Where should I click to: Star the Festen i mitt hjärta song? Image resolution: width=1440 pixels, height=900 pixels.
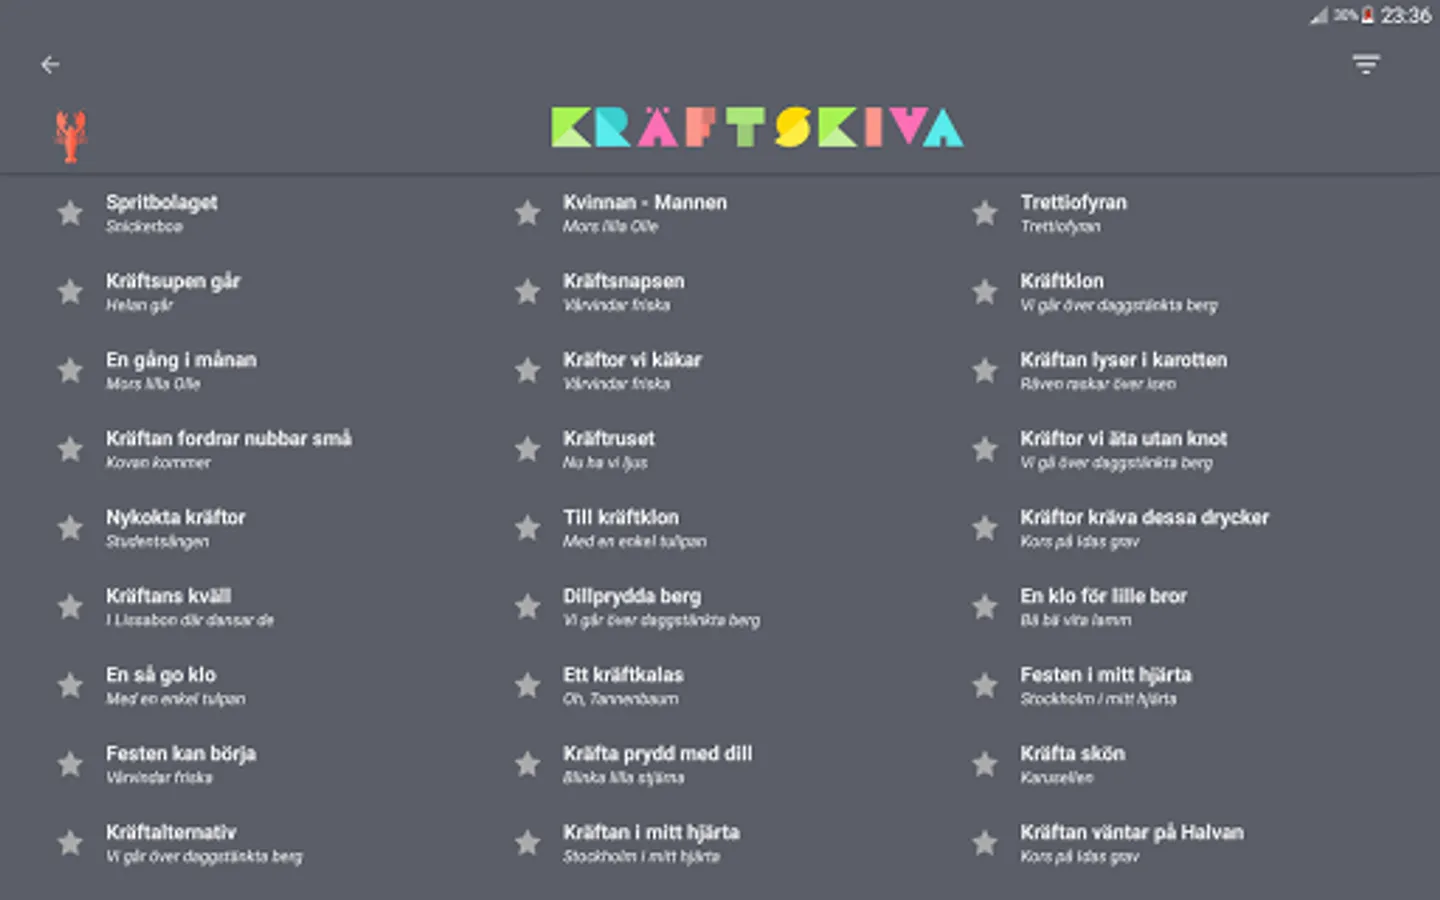985,685
